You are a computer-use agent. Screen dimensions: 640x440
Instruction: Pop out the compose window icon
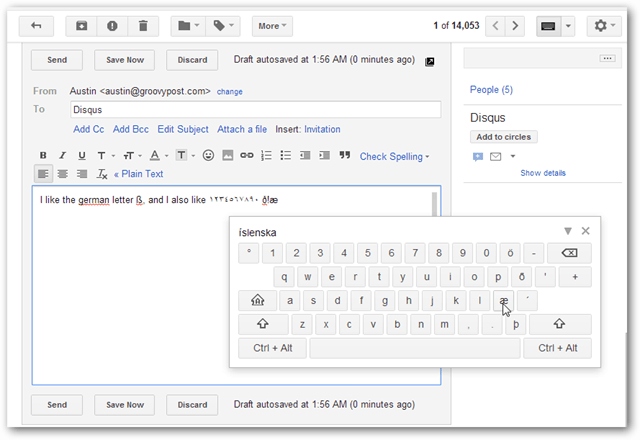click(429, 62)
